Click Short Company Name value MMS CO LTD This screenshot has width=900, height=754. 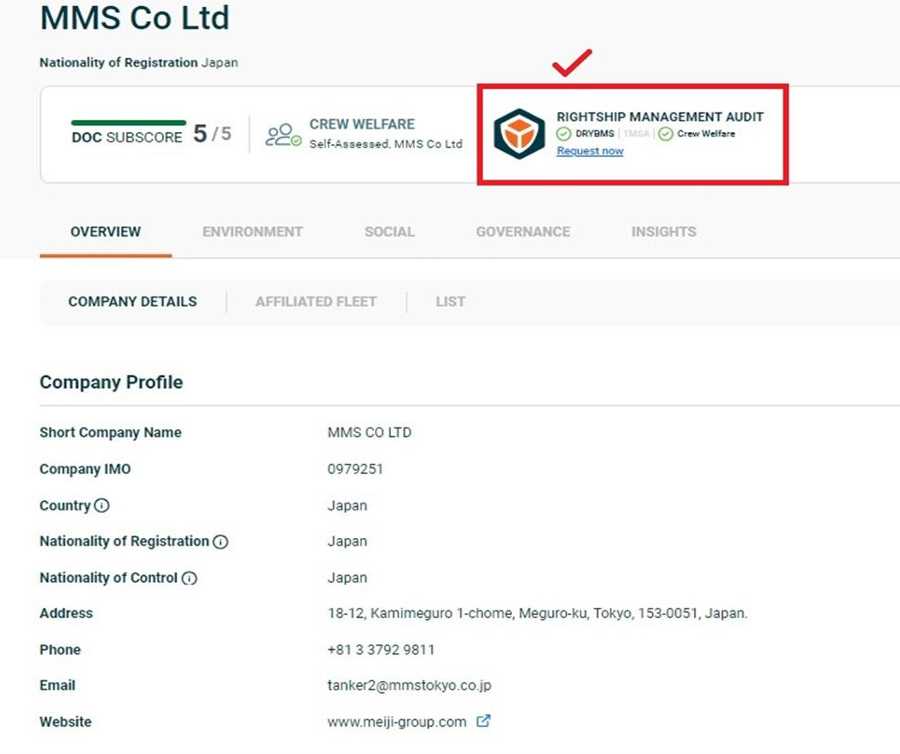point(370,433)
